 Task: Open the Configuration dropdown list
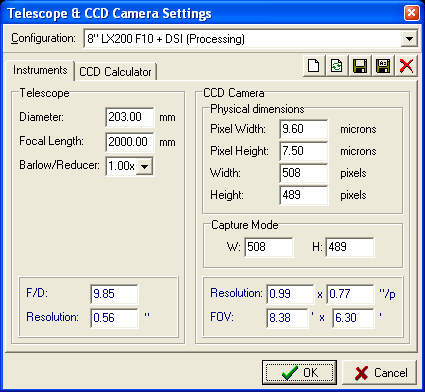(x=409, y=39)
